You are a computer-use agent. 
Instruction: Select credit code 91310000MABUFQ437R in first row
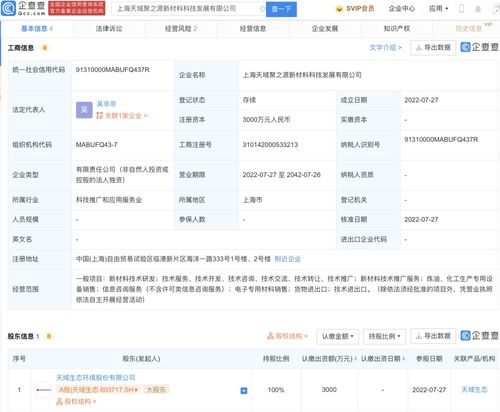113,70
